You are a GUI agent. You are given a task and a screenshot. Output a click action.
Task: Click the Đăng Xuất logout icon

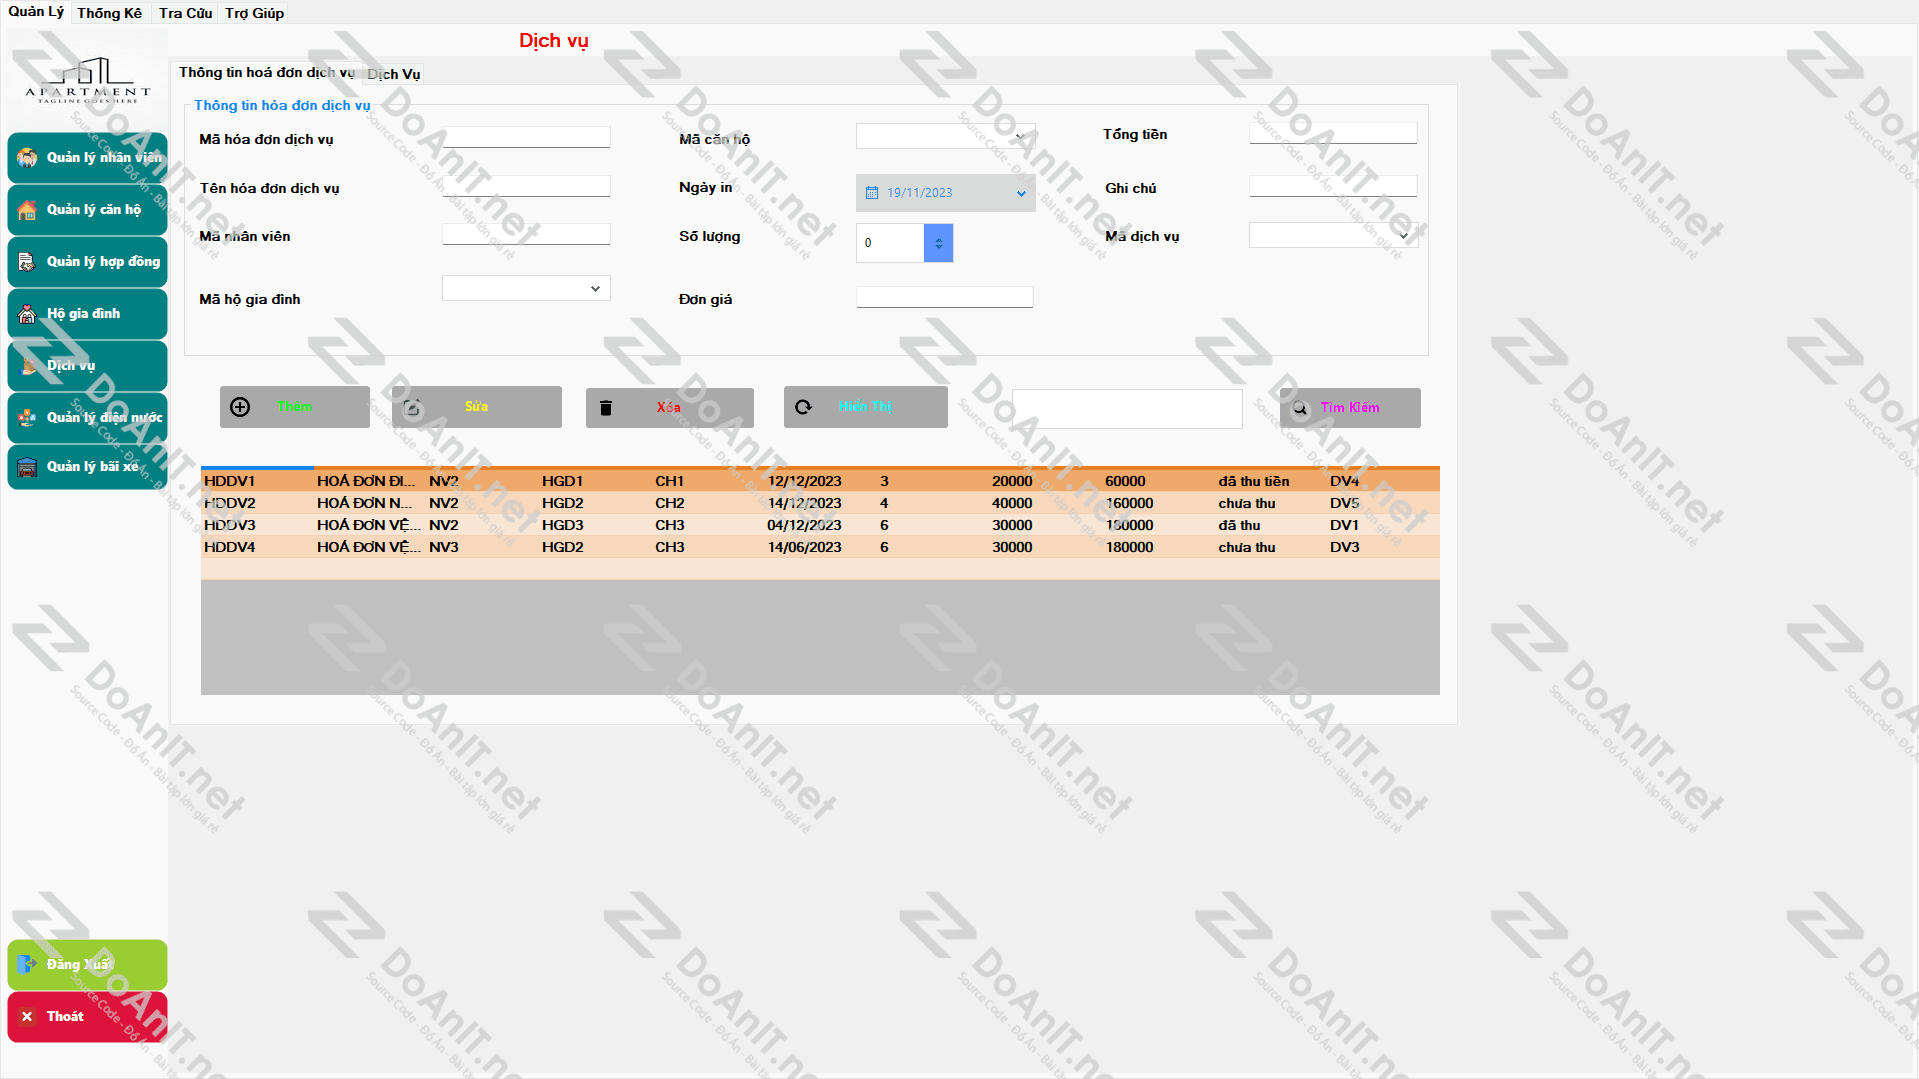click(27, 965)
